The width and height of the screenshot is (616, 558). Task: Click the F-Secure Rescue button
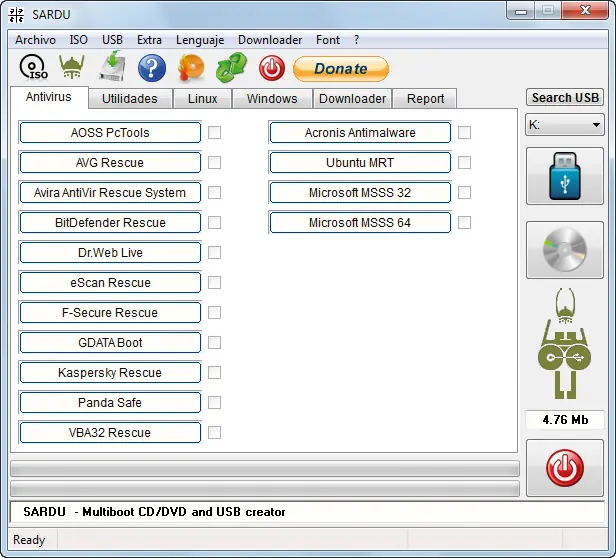(110, 312)
